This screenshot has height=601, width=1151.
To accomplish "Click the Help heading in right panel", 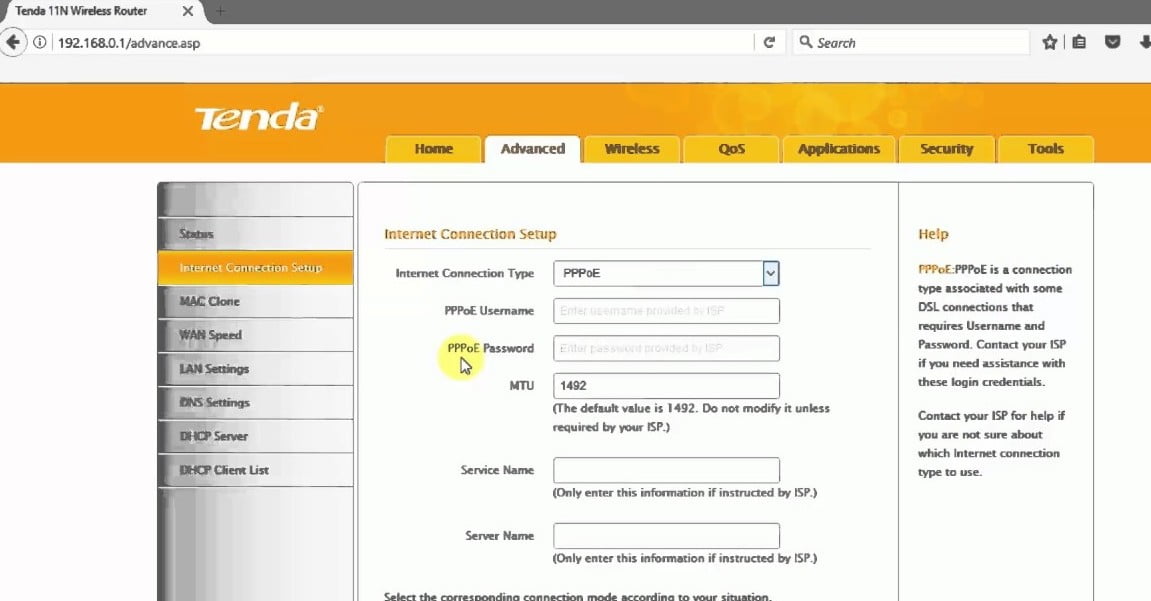I will pyautogui.click(x=933, y=234).
